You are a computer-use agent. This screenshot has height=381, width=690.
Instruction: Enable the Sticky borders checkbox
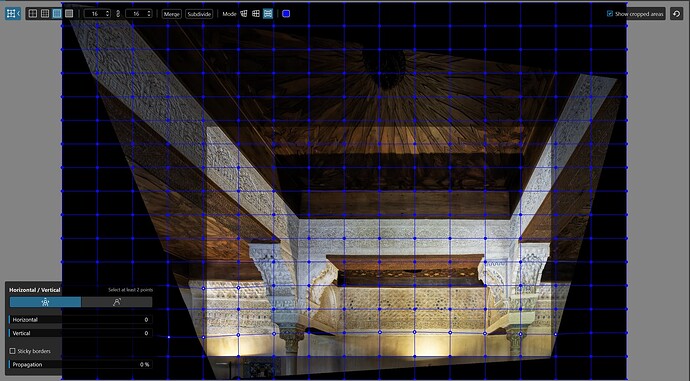coord(12,351)
